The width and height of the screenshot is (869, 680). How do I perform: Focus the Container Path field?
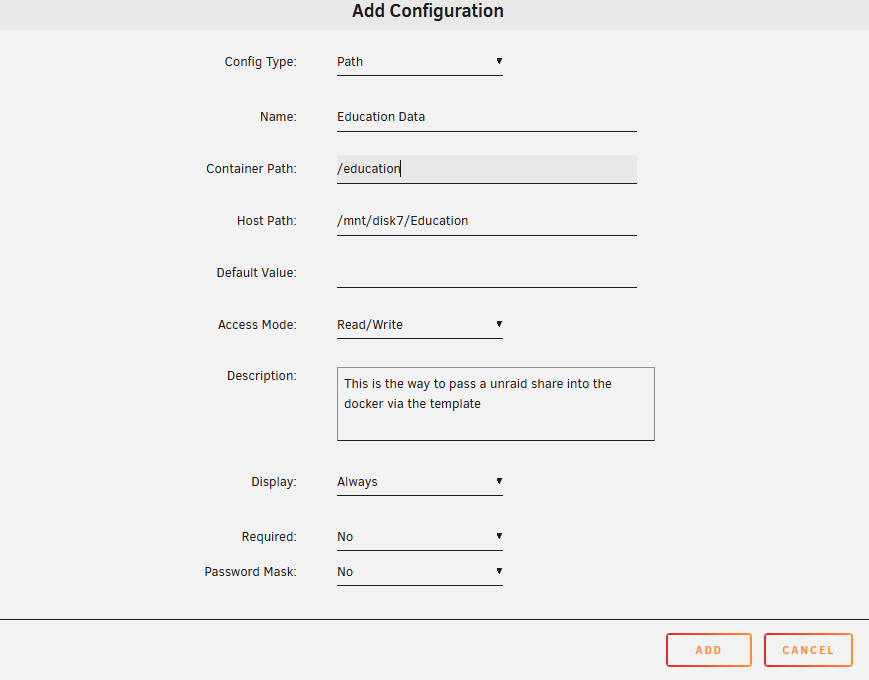[487, 169]
